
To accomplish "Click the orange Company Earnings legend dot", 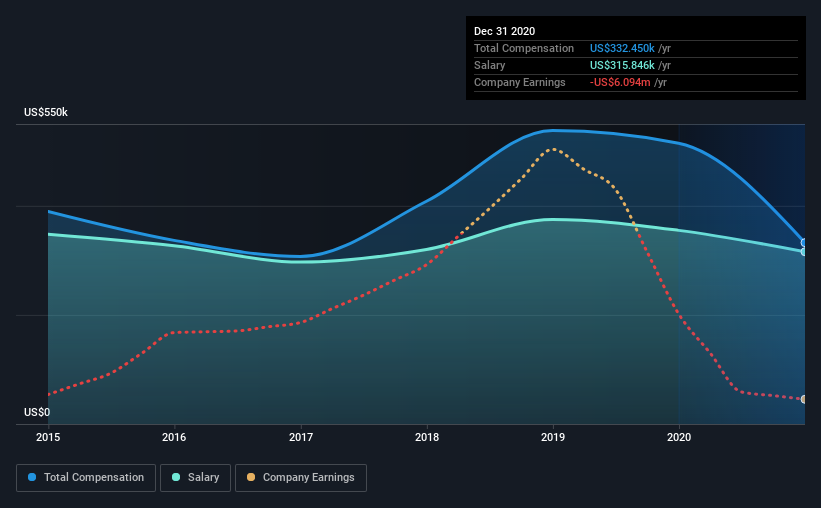I will point(251,477).
